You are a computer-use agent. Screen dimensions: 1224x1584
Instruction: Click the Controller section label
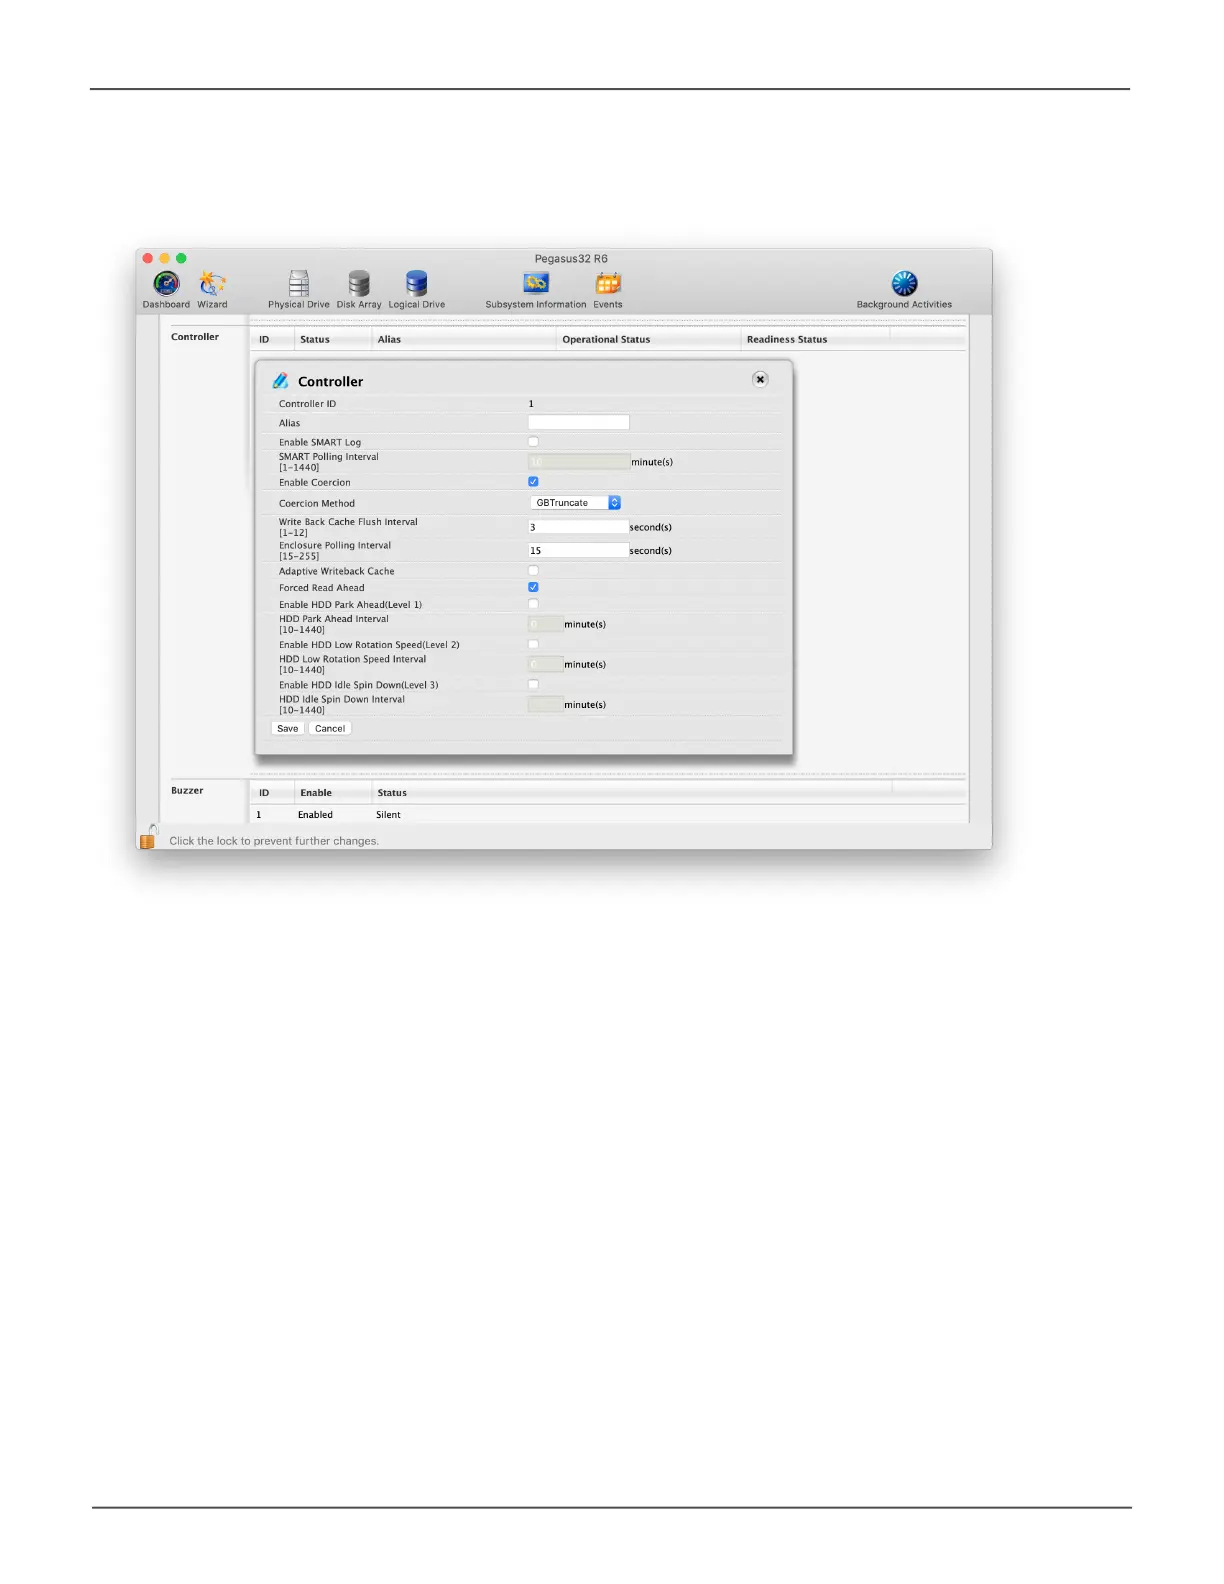[195, 336]
